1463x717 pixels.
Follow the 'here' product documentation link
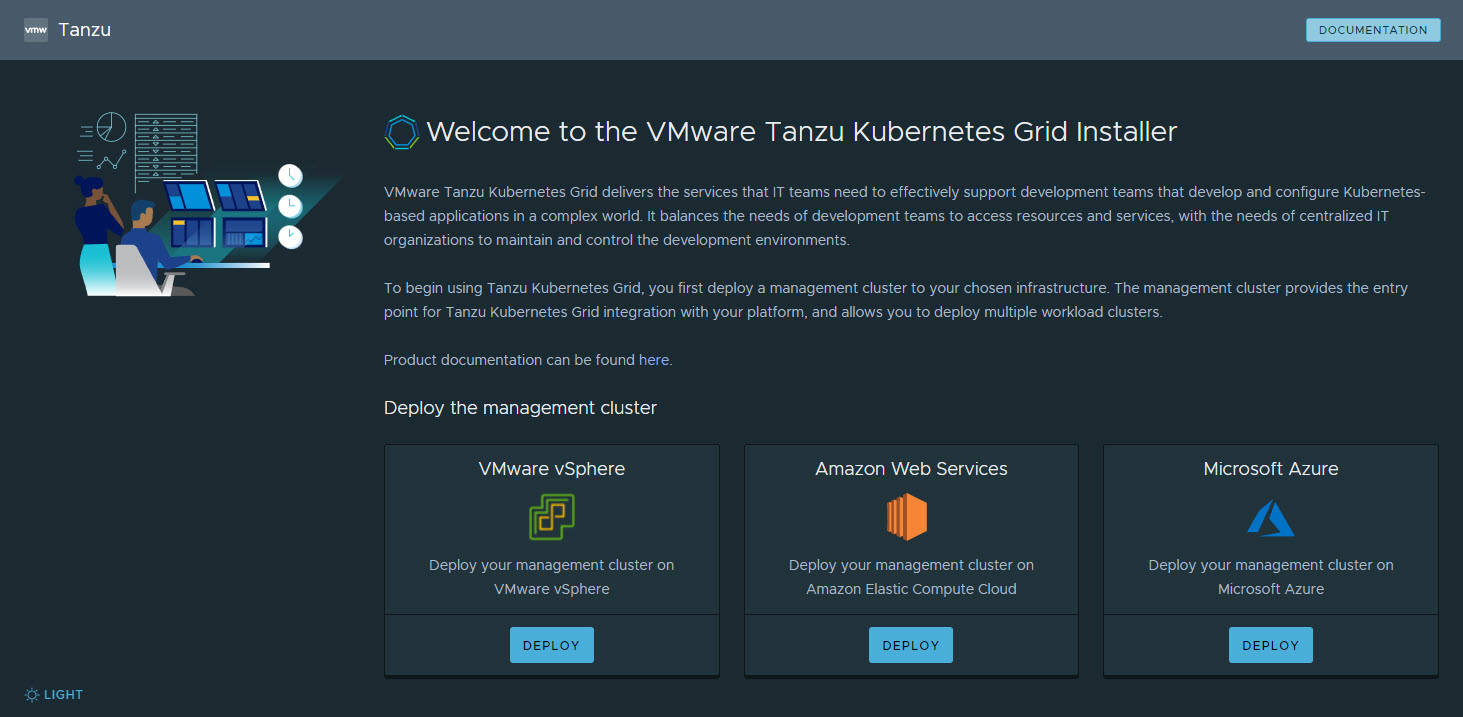tap(654, 360)
